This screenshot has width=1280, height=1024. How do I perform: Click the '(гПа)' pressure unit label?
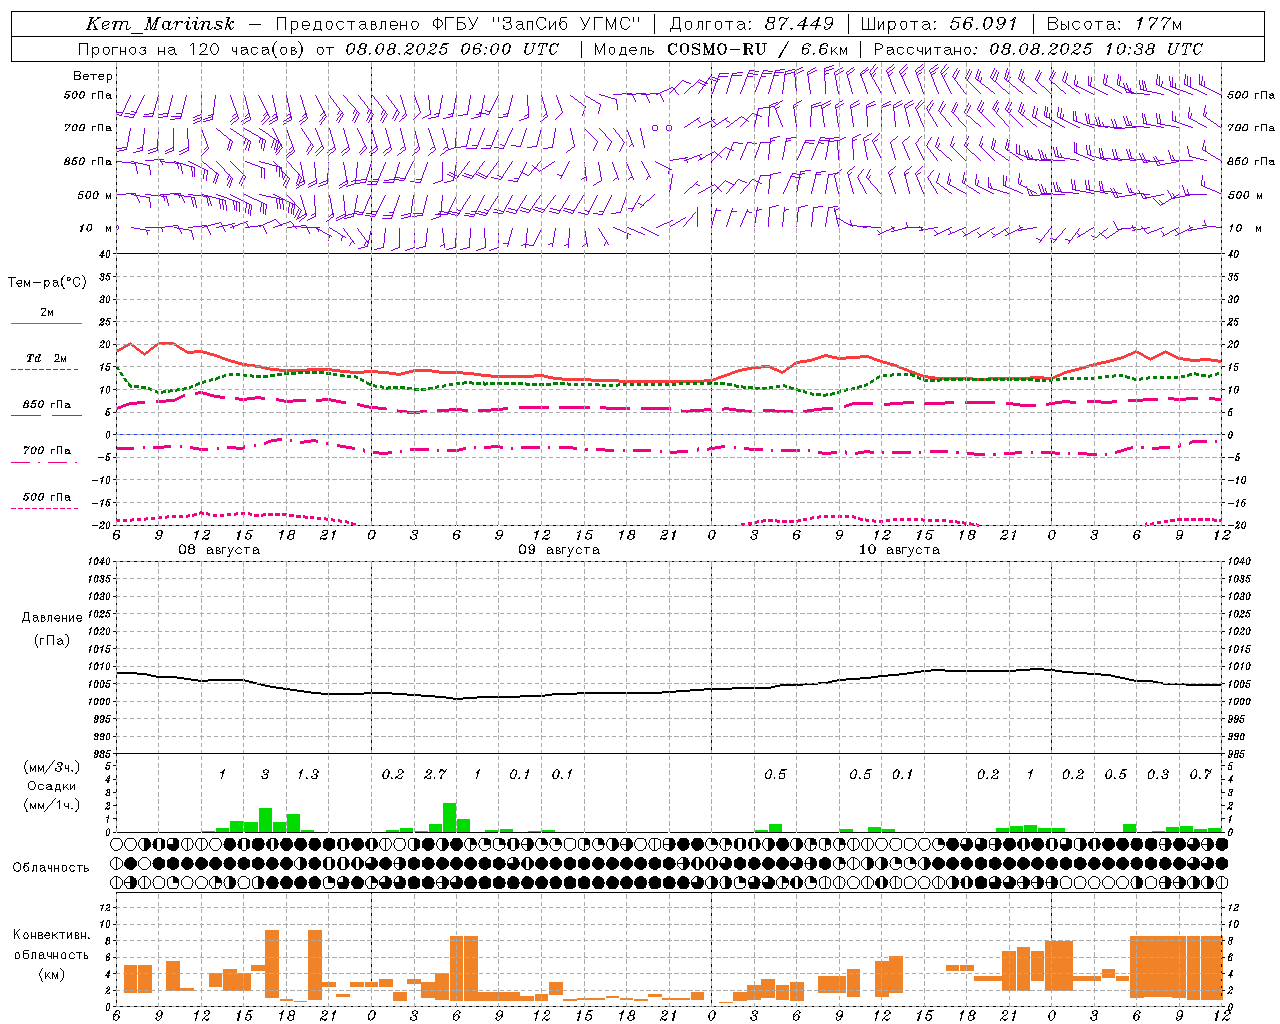(52, 640)
